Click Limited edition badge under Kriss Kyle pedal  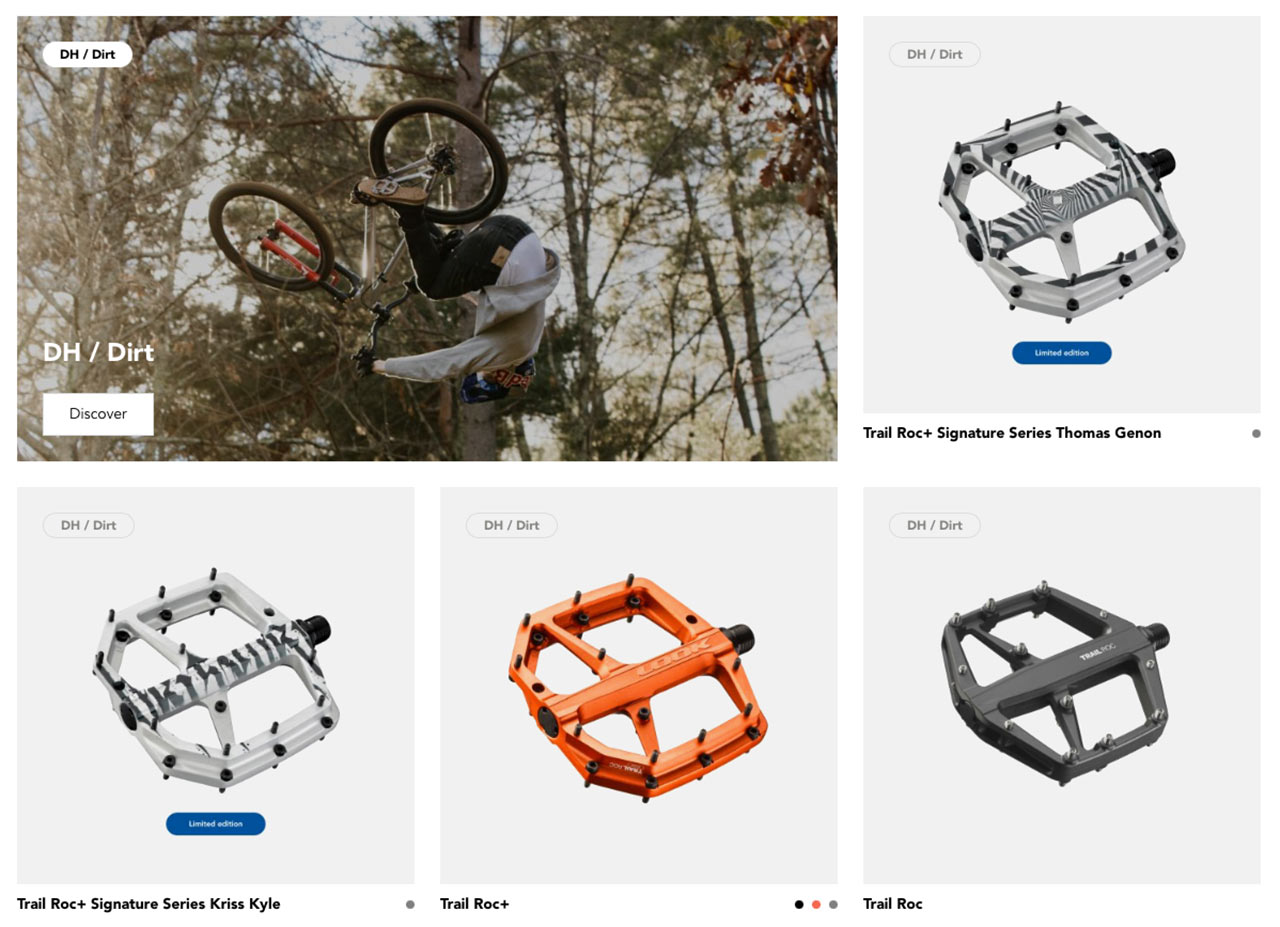coord(216,824)
